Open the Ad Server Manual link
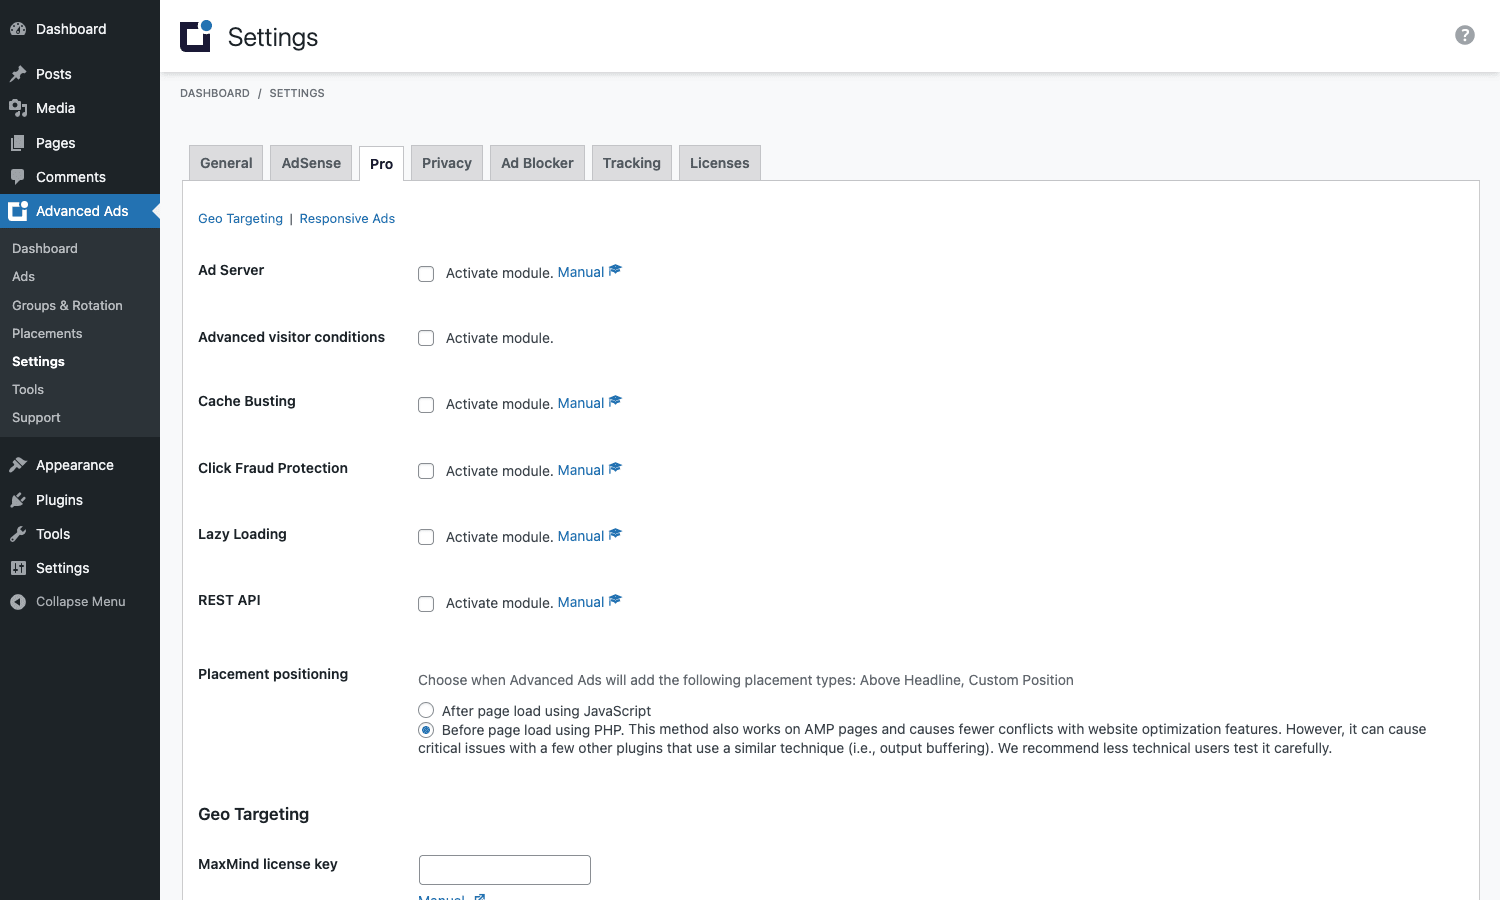The image size is (1500, 900). point(580,272)
